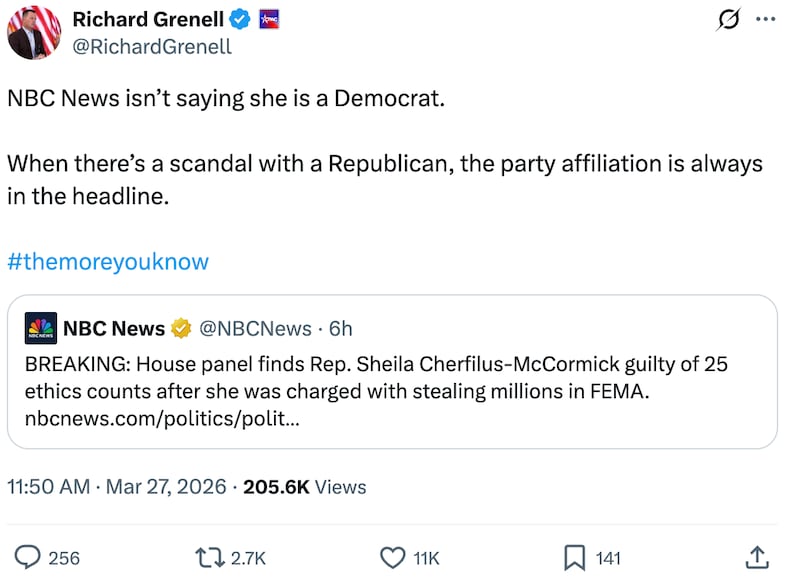Click the #themoreyouknow hashtag

(x=108, y=262)
